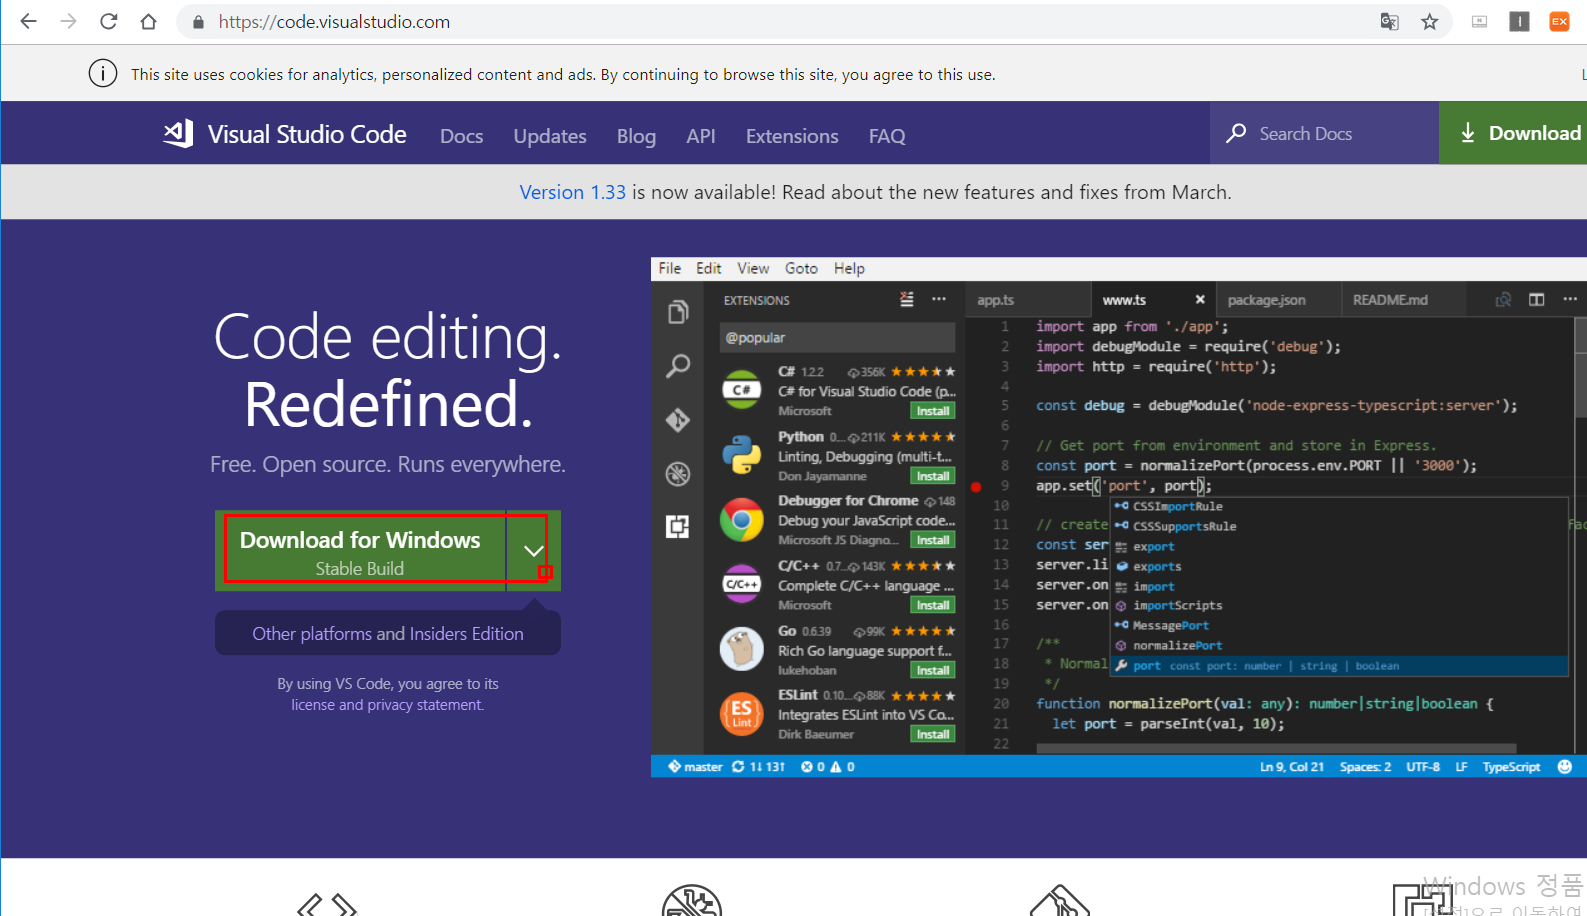Open the translate page icon in address bar
The width and height of the screenshot is (1587, 916).
click(x=1389, y=21)
